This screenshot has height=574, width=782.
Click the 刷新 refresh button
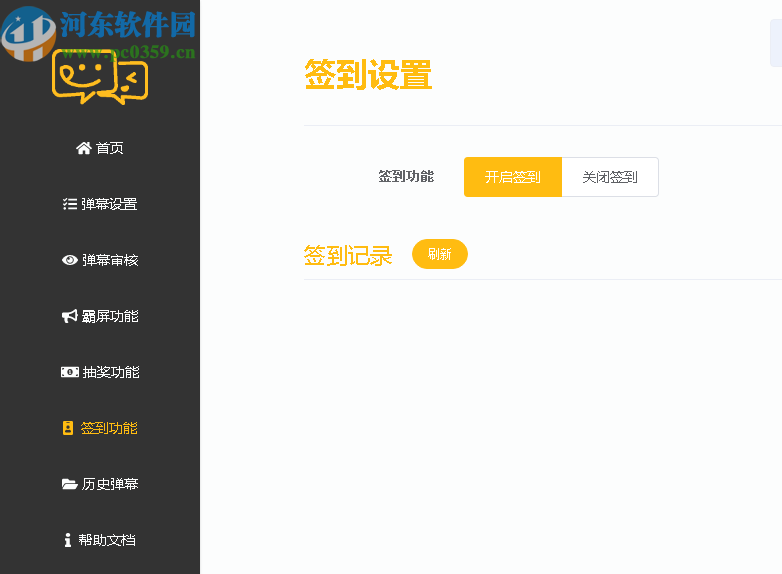[x=439, y=254]
